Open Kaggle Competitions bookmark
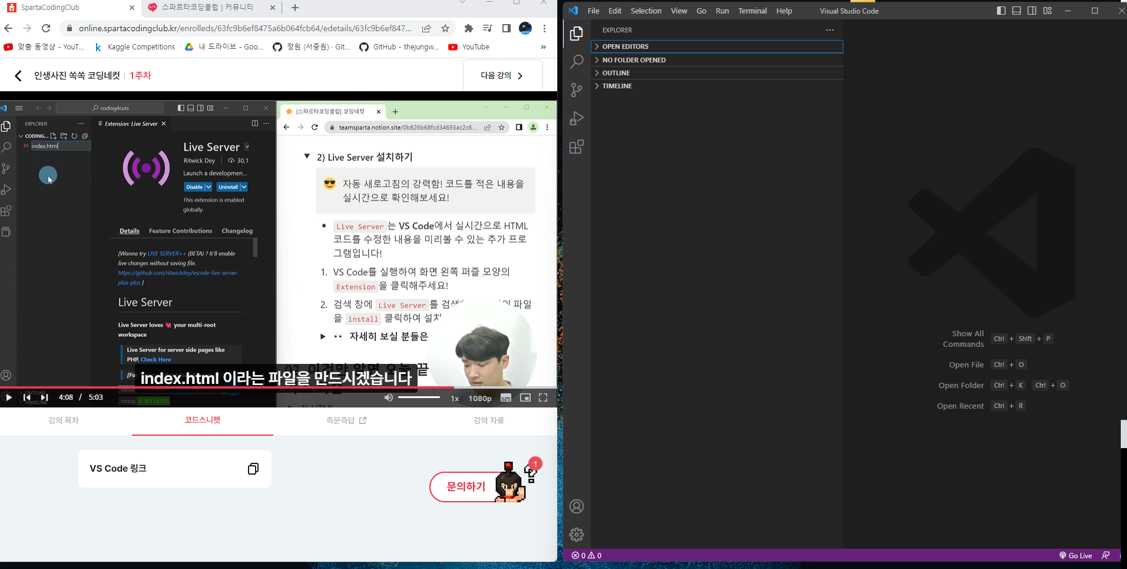Viewport: 1127px width, 569px height. [134, 47]
